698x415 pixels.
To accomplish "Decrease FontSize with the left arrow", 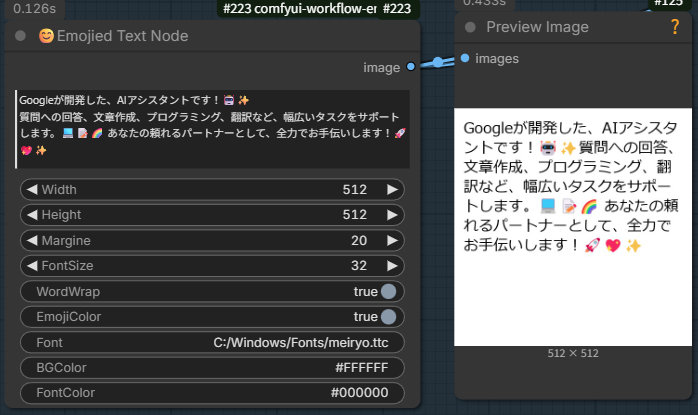I will (x=31, y=265).
